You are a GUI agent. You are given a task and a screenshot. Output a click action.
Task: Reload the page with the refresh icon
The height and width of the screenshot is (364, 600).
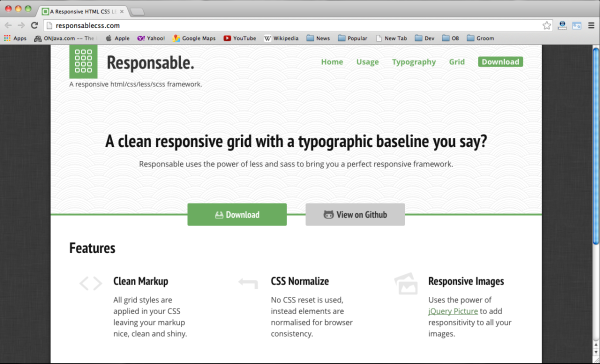[x=34, y=25]
